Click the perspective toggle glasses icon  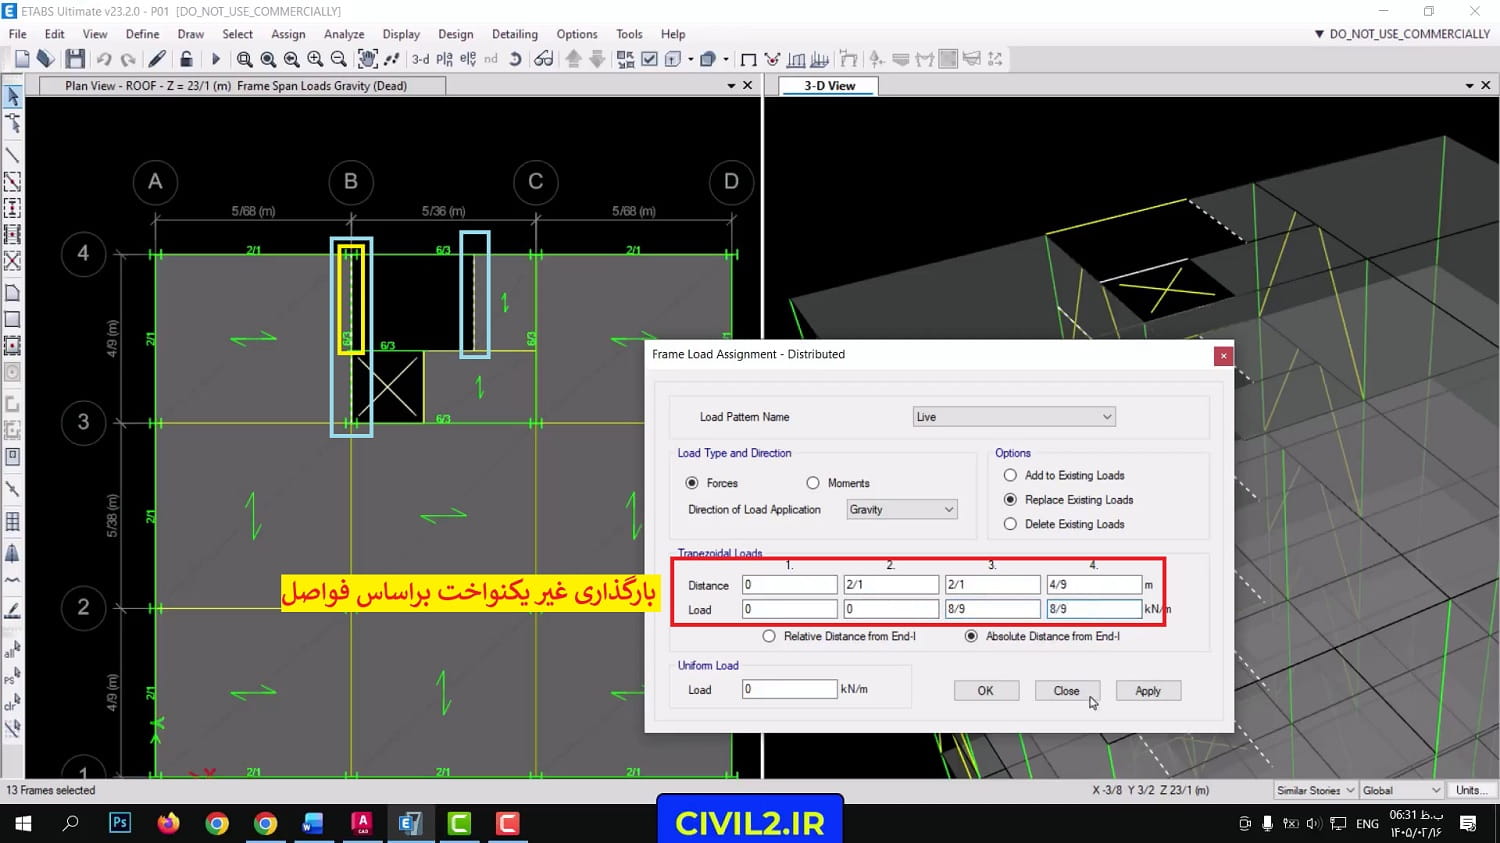[x=543, y=59]
